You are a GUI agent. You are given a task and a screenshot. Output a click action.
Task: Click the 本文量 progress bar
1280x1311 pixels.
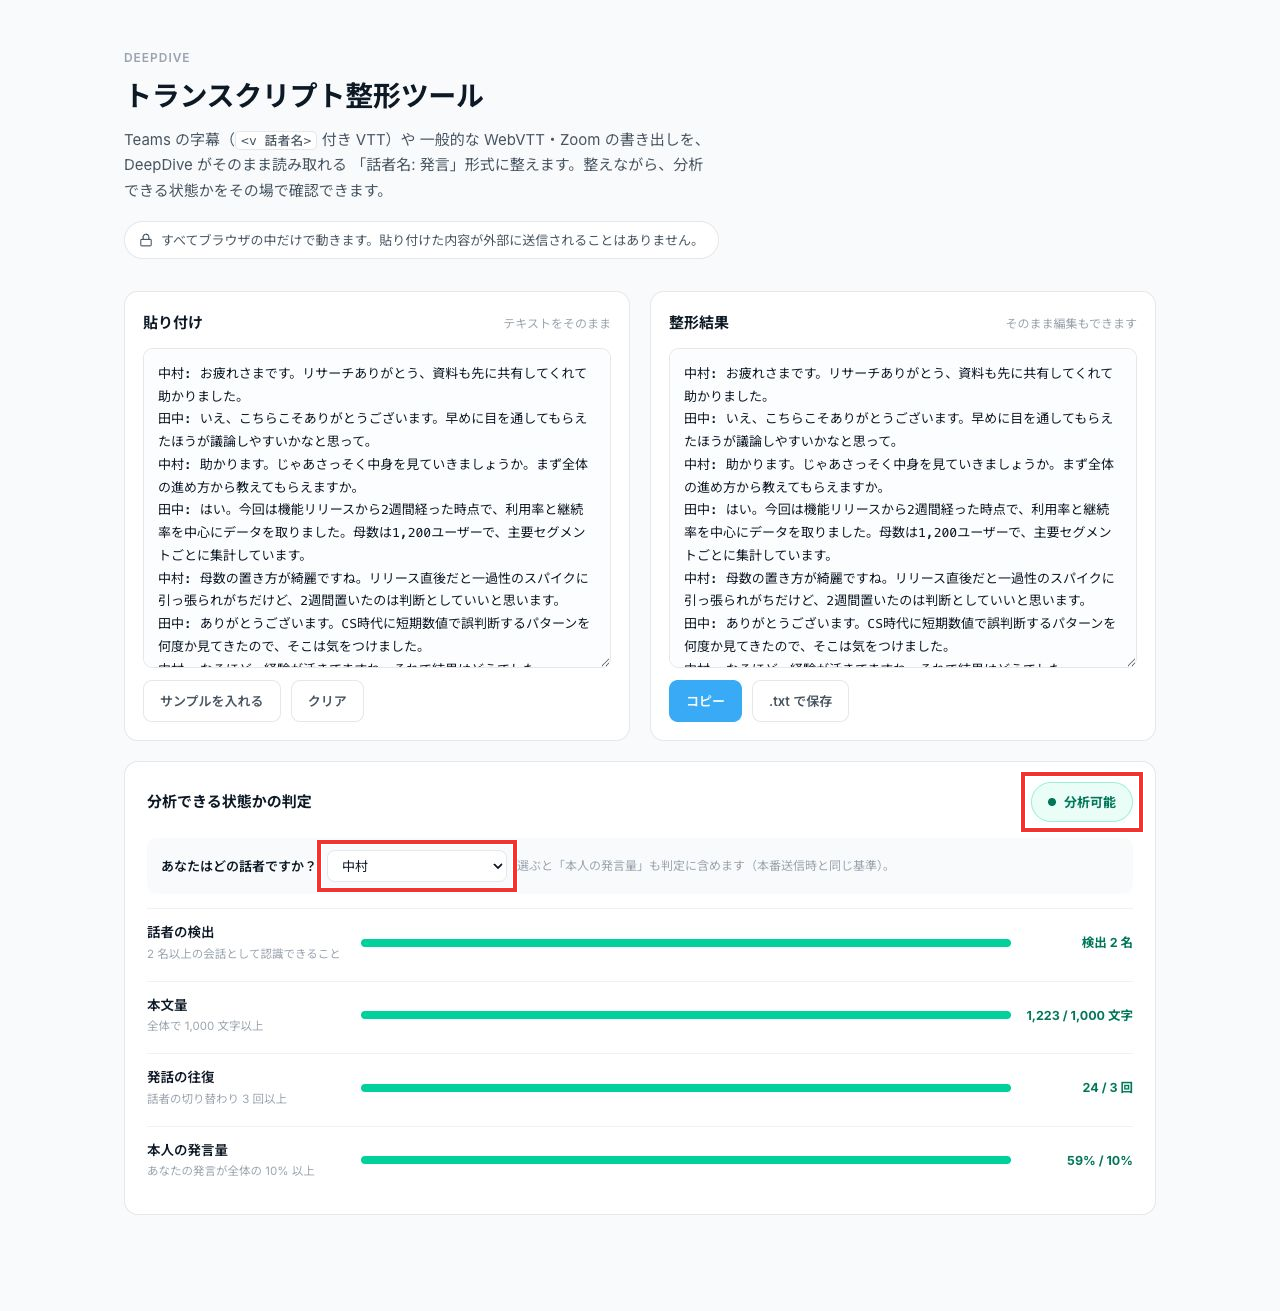tap(686, 1015)
